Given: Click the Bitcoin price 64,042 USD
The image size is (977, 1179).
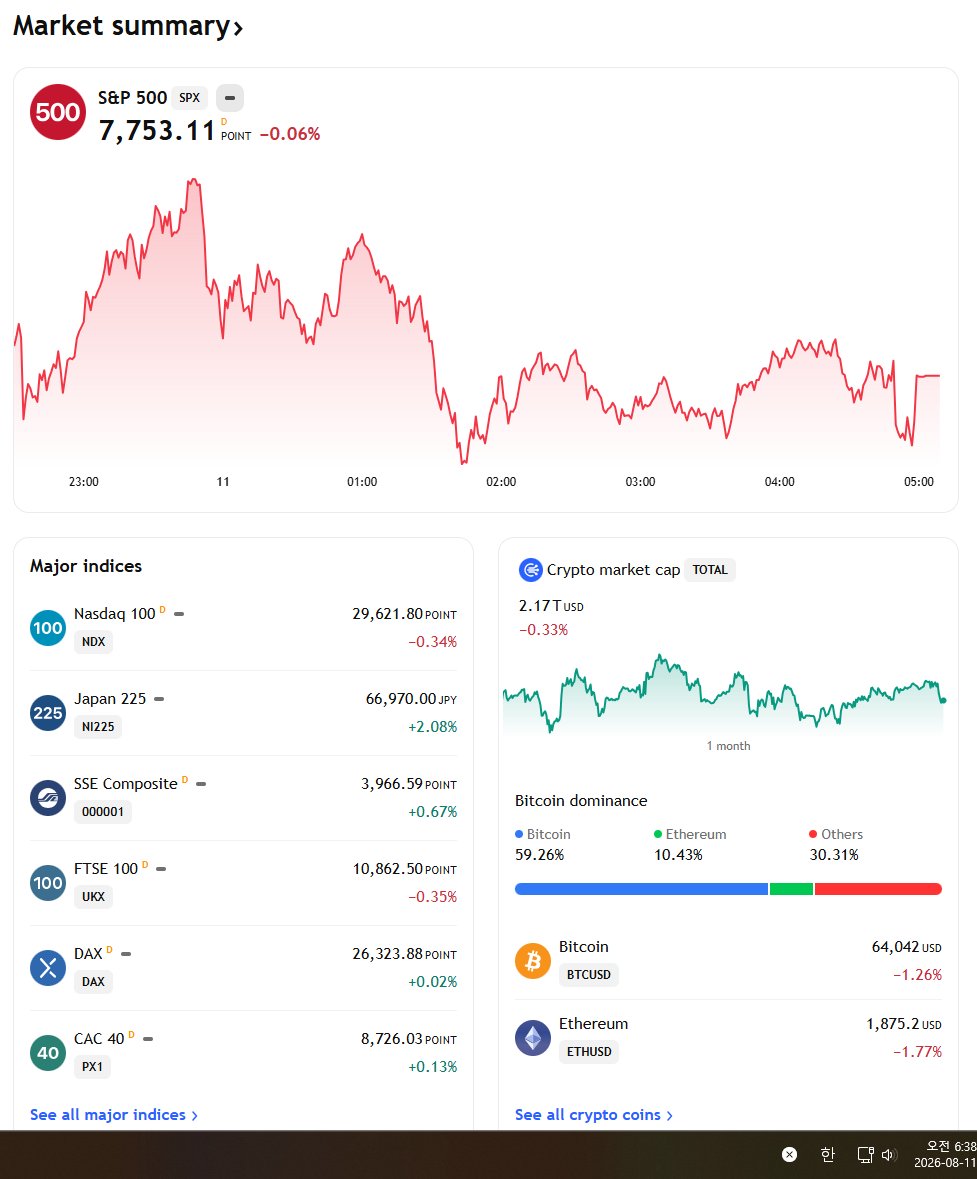Looking at the screenshot, I should pyautogui.click(x=906, y=947).
